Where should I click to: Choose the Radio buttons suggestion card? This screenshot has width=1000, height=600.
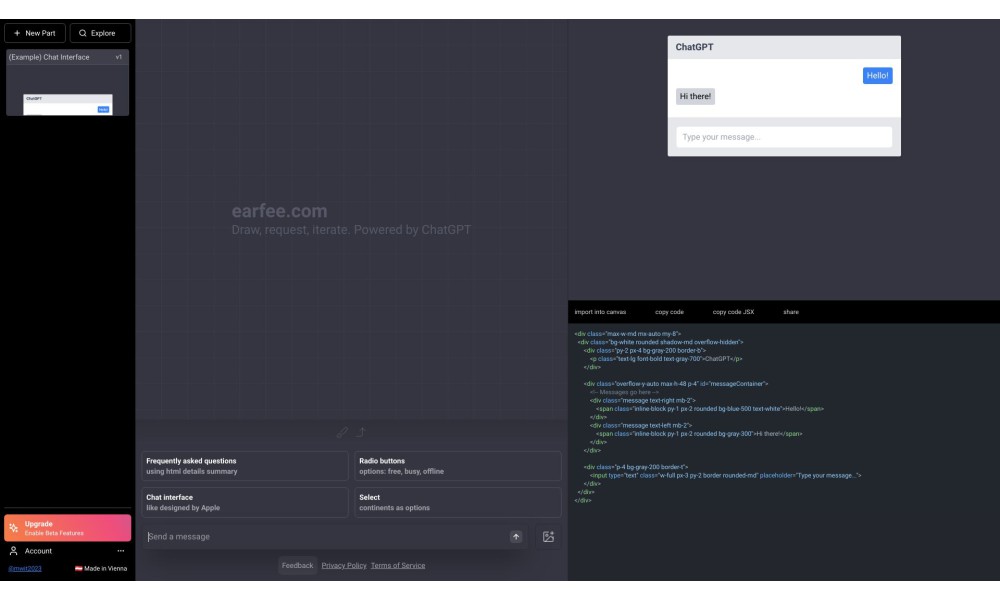click(x=458, y=466)
